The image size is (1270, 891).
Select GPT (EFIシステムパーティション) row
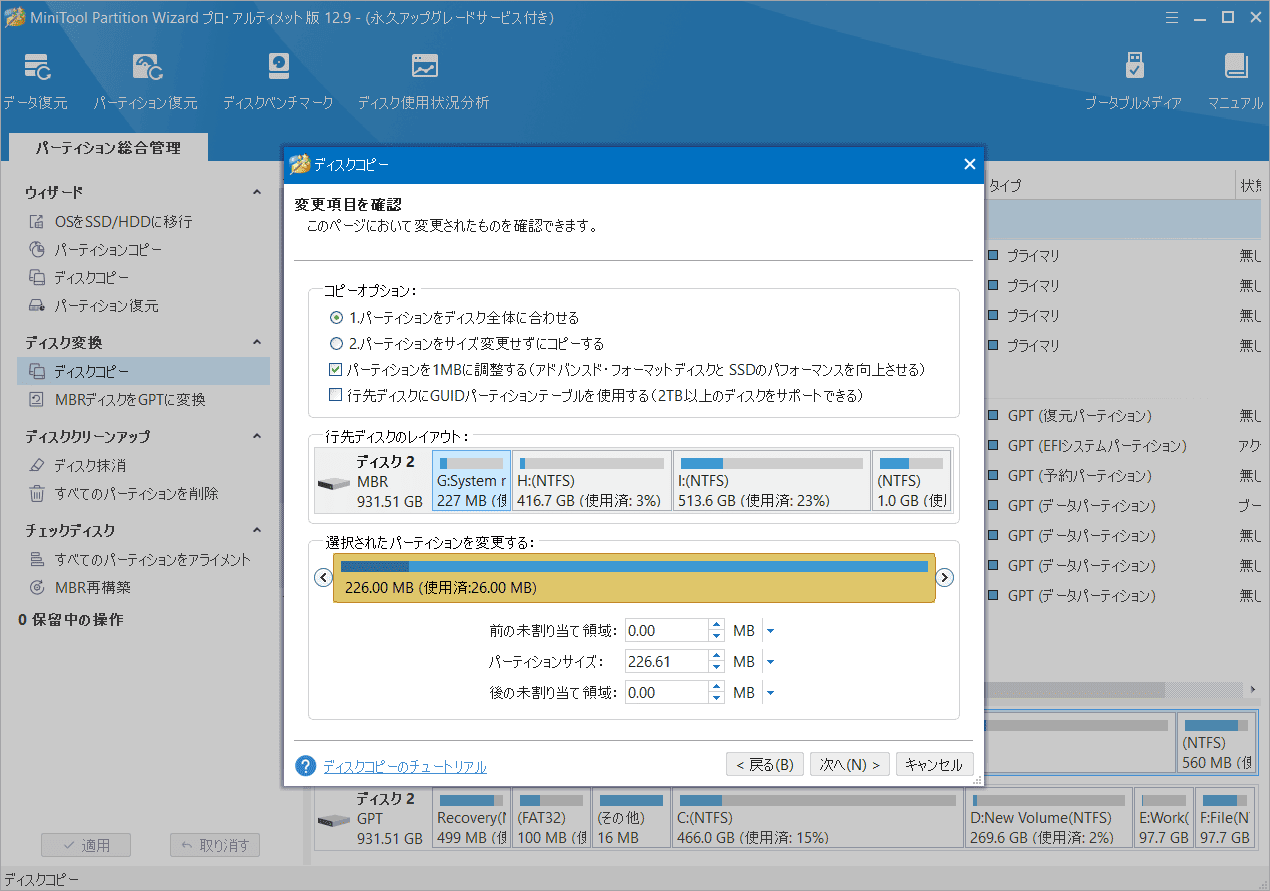click(x=1096, y=446)
